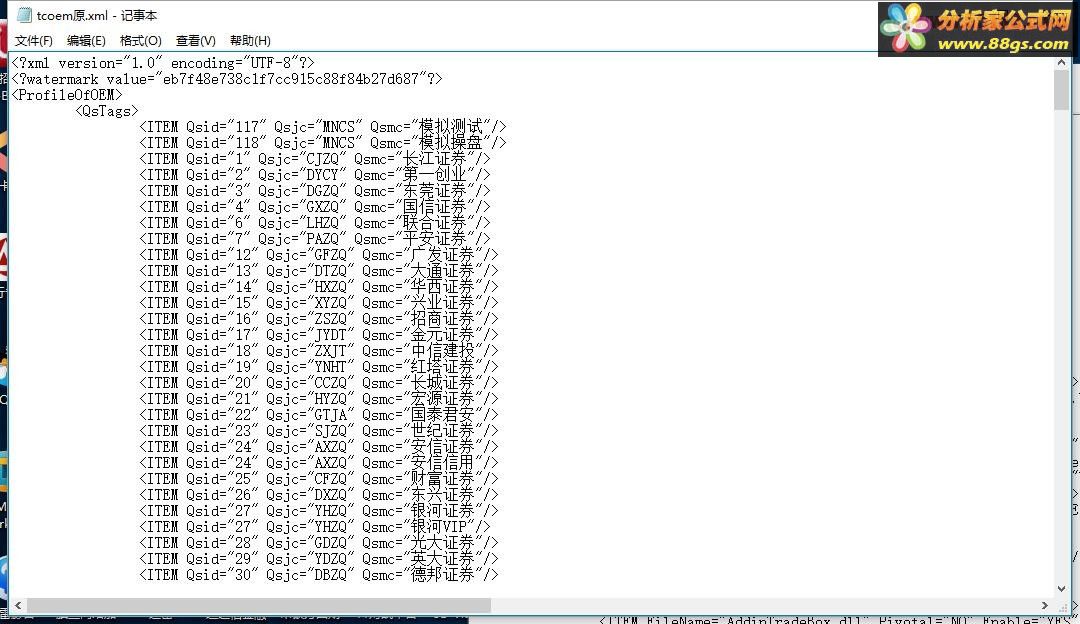1080x624 pixels.
Task: Click the line with 长江证券
Action: pos(315,158)
